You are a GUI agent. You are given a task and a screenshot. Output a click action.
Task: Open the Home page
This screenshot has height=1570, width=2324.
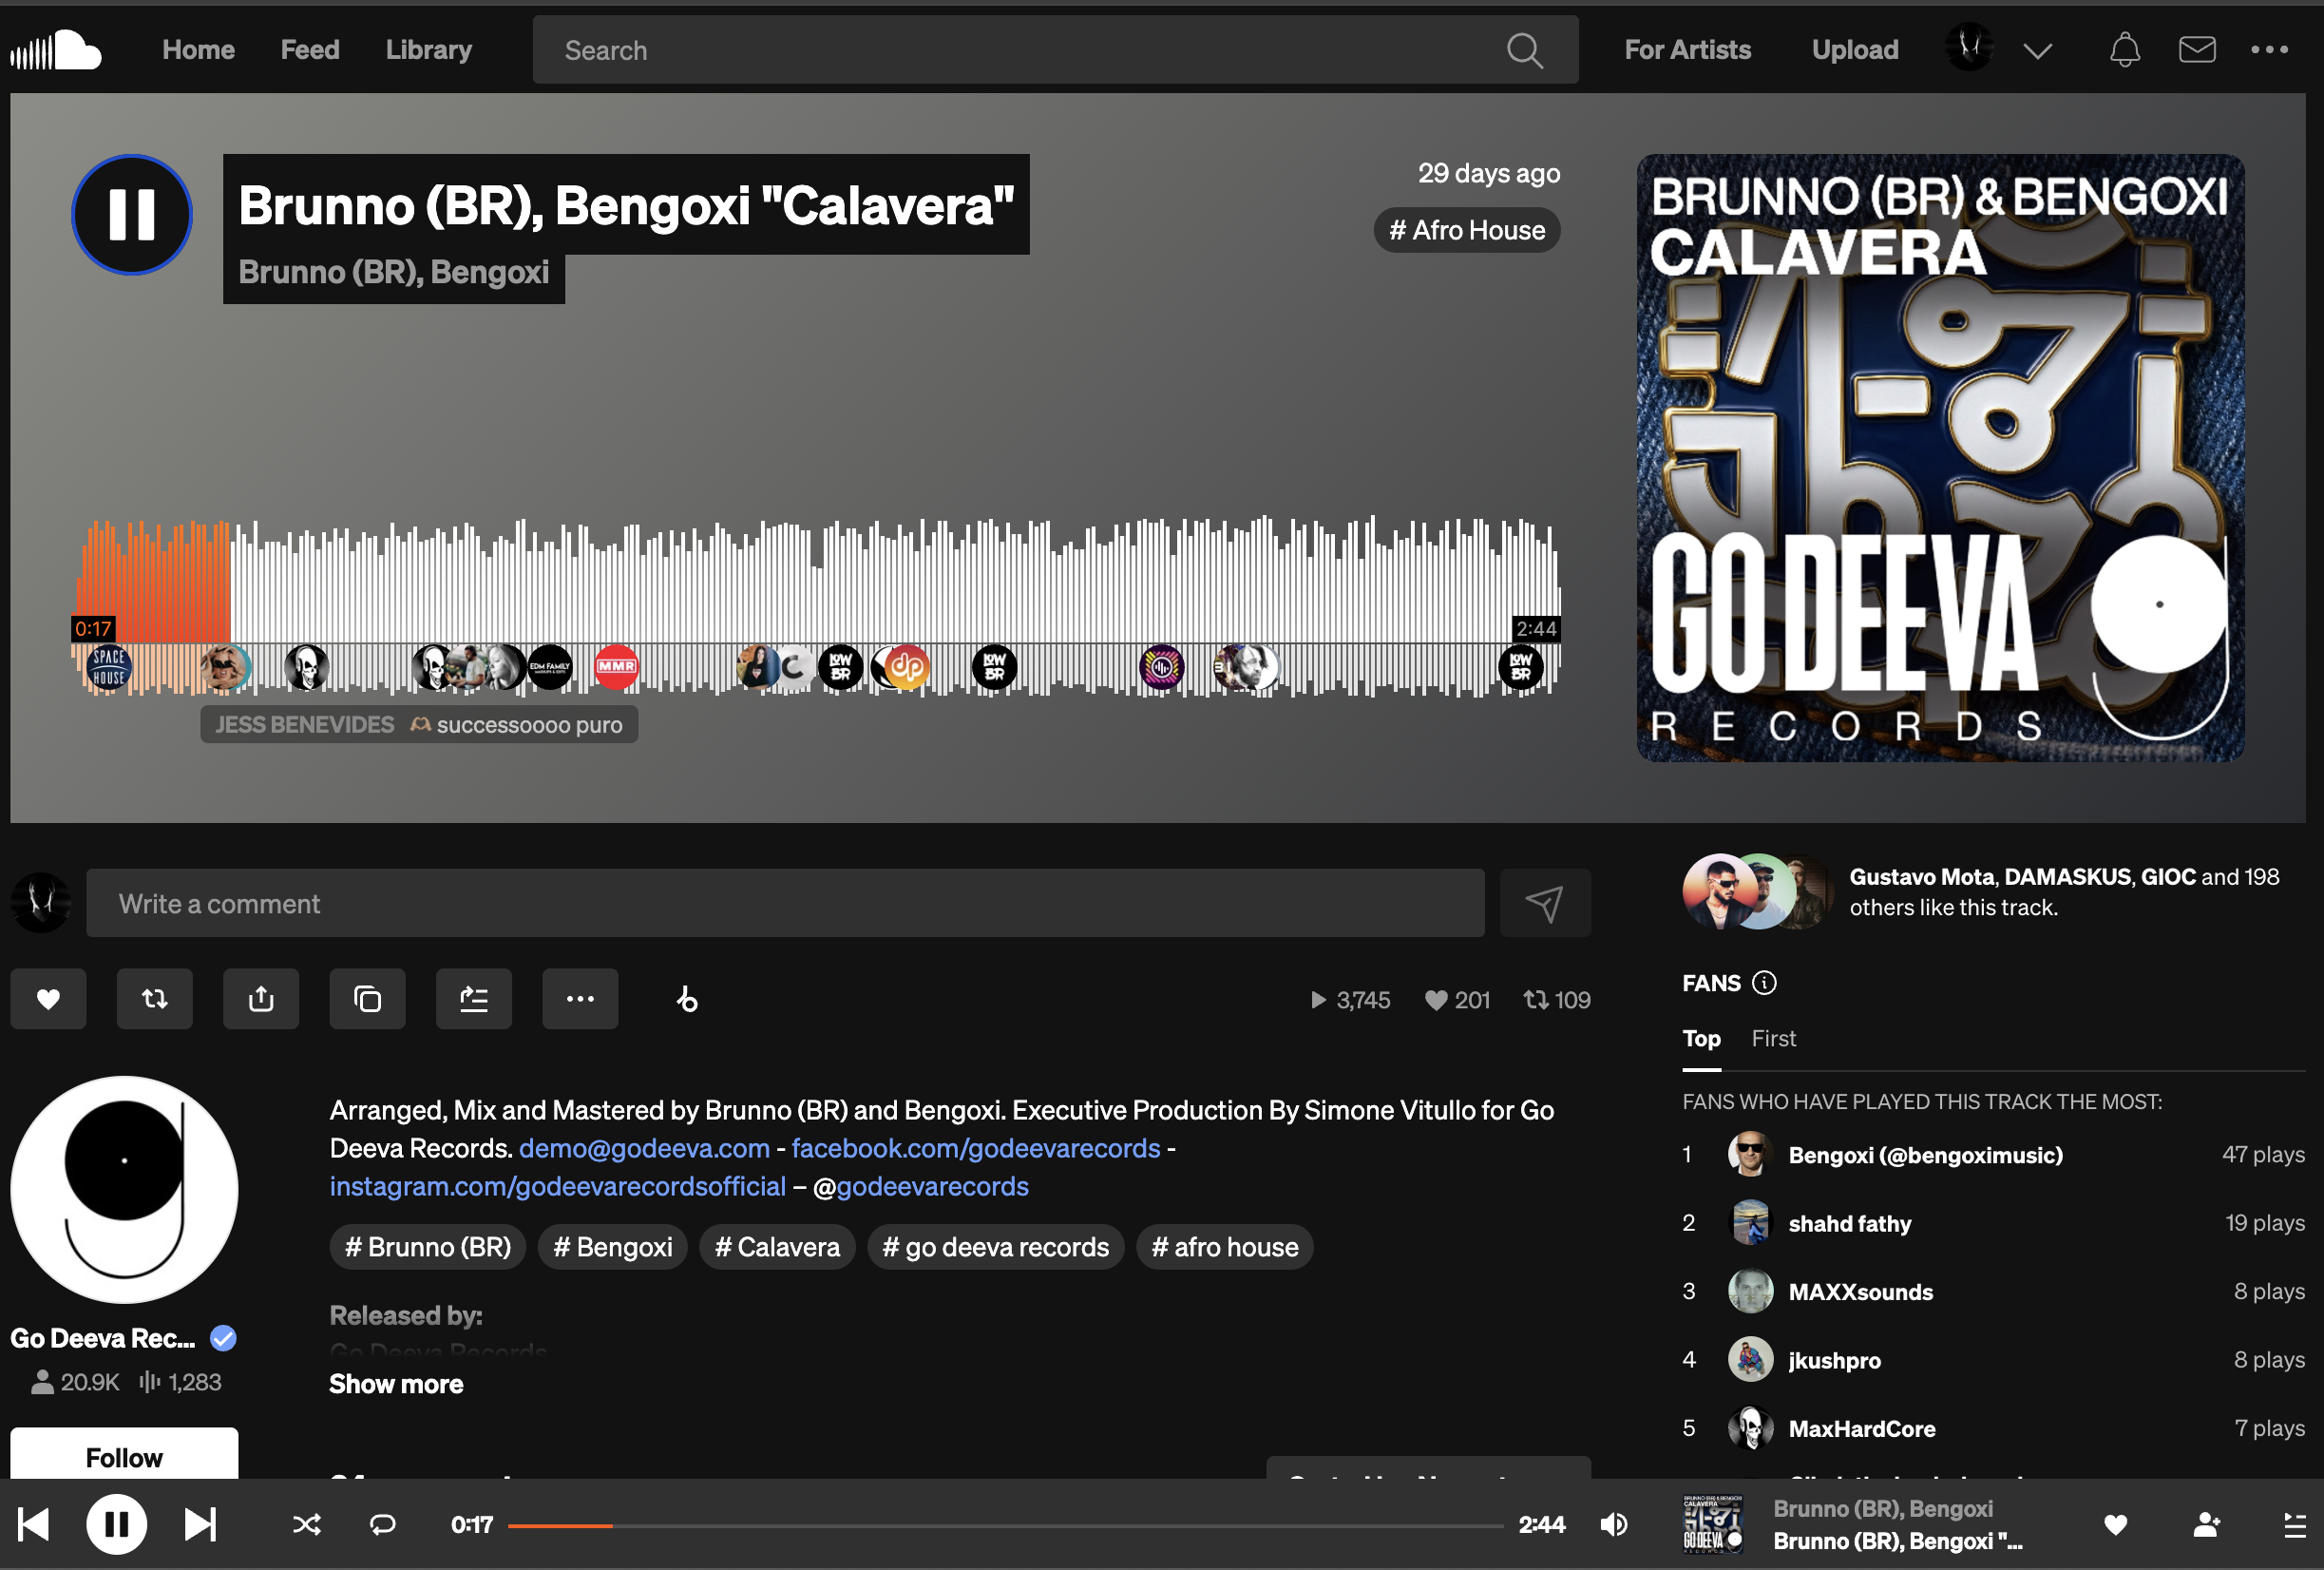point(198,50)
